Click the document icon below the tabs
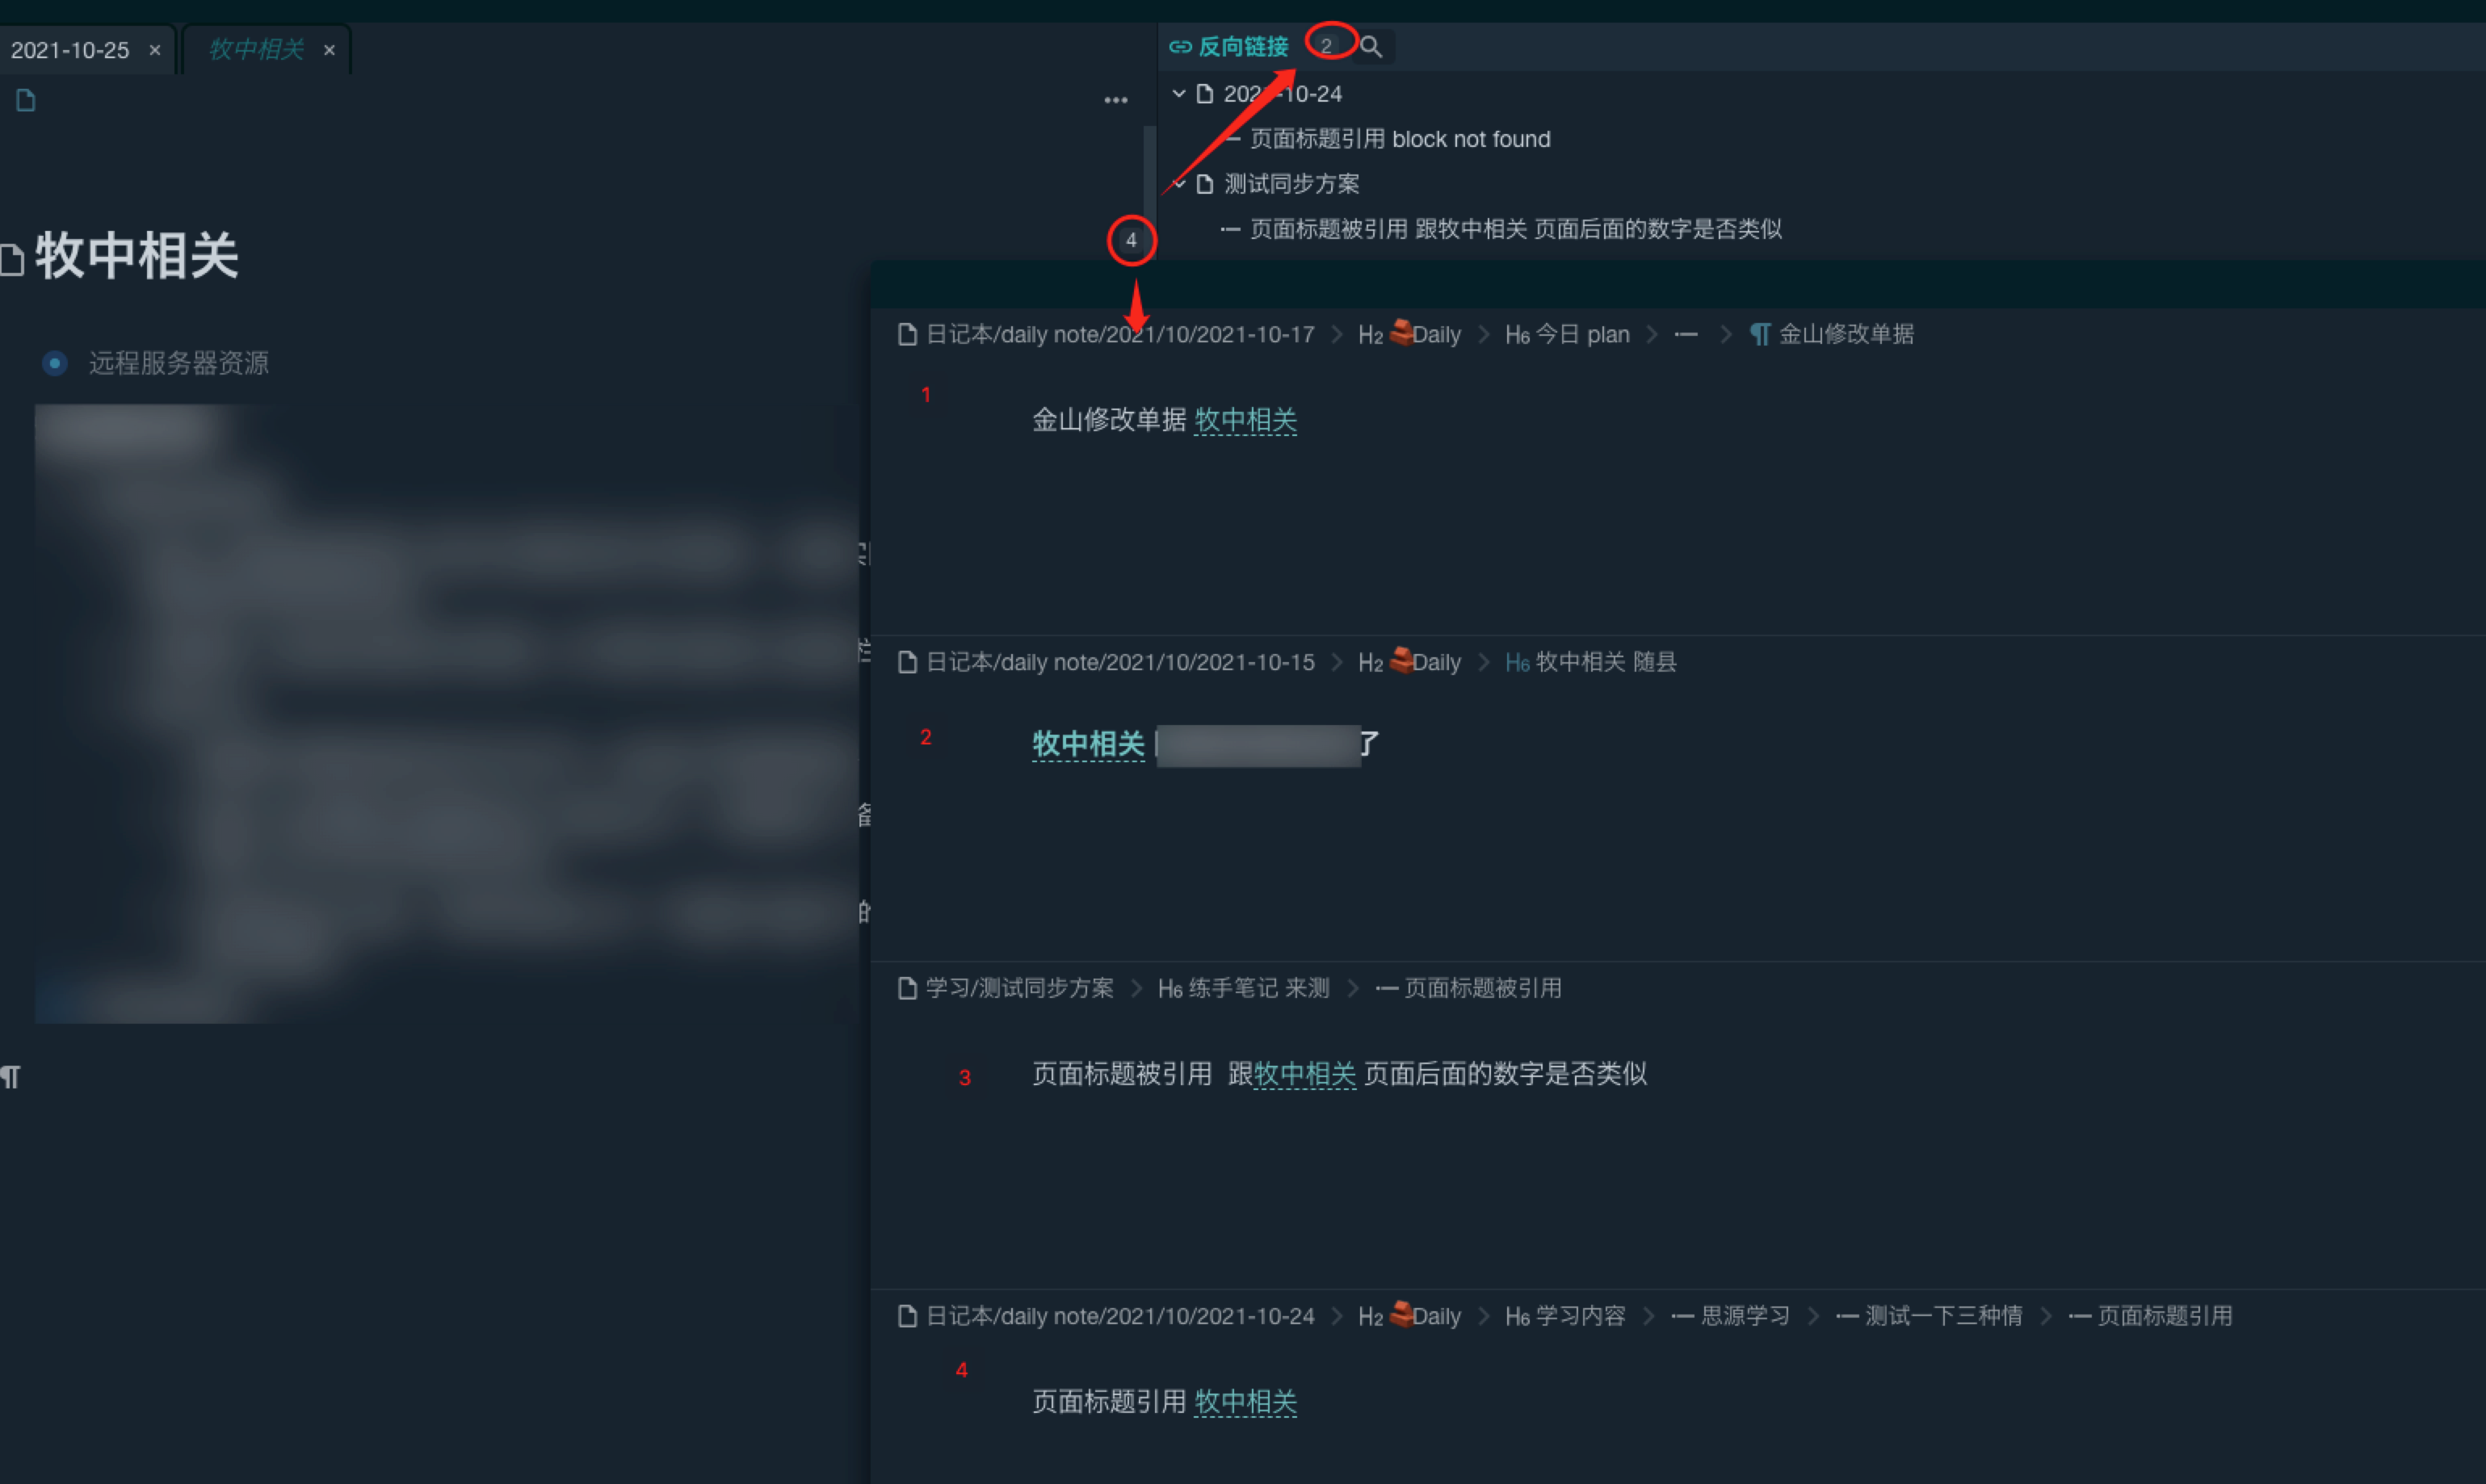The height and width of the screenshot is (1484, 2486). (26, 100)
